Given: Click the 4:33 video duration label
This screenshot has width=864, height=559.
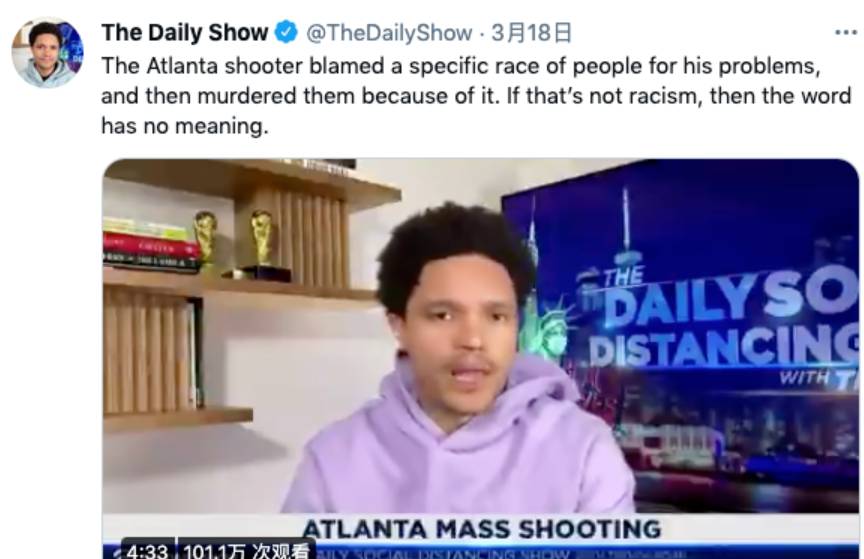Looking at the screenshot, I should click(147, 551).
